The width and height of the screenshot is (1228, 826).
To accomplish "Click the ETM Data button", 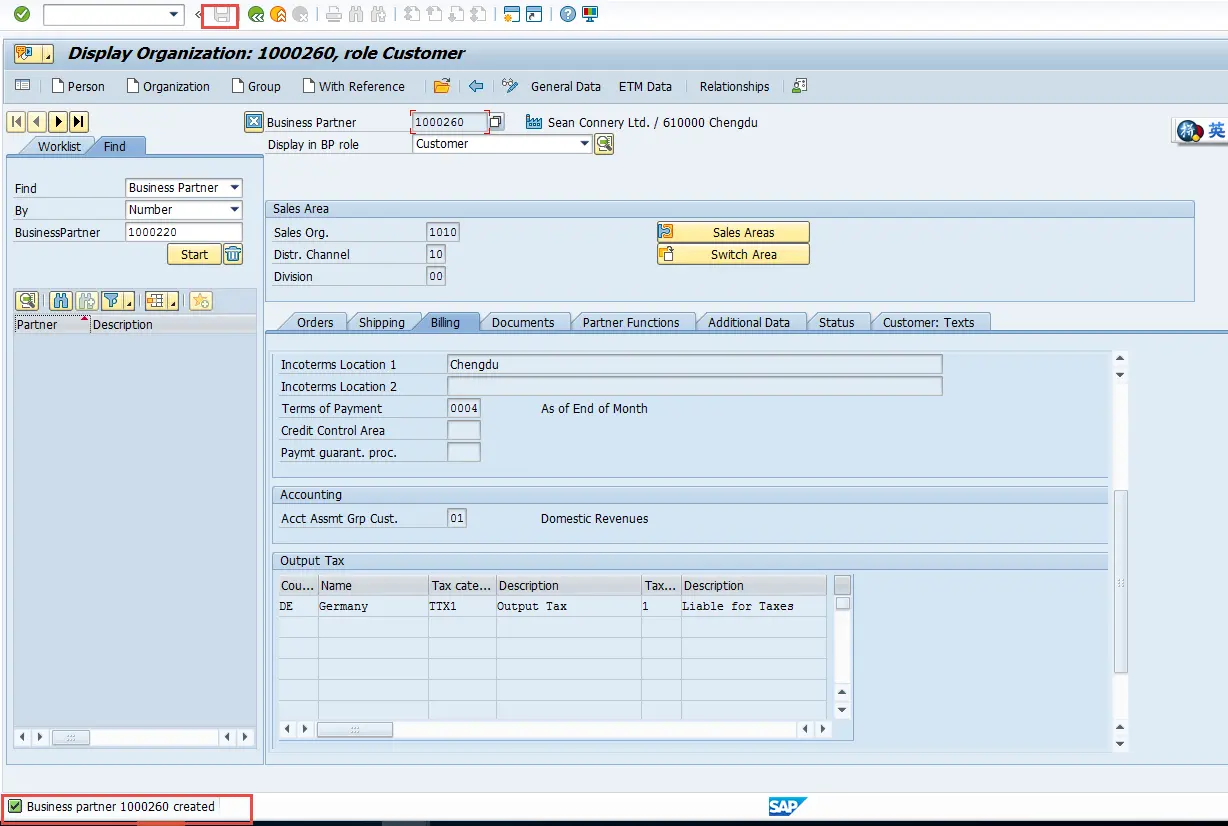I will pos(645,86).
